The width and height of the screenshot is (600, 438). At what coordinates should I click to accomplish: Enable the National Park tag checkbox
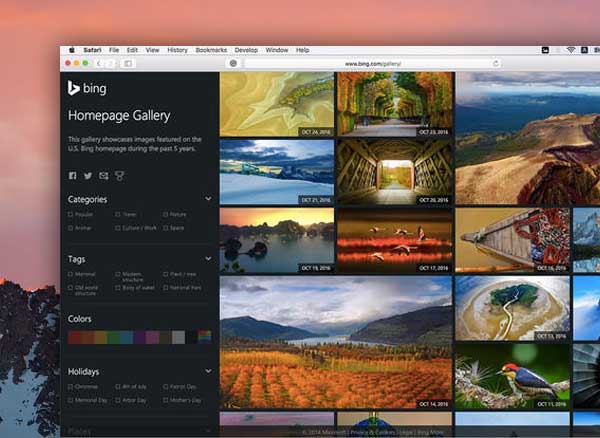[165, 288]
